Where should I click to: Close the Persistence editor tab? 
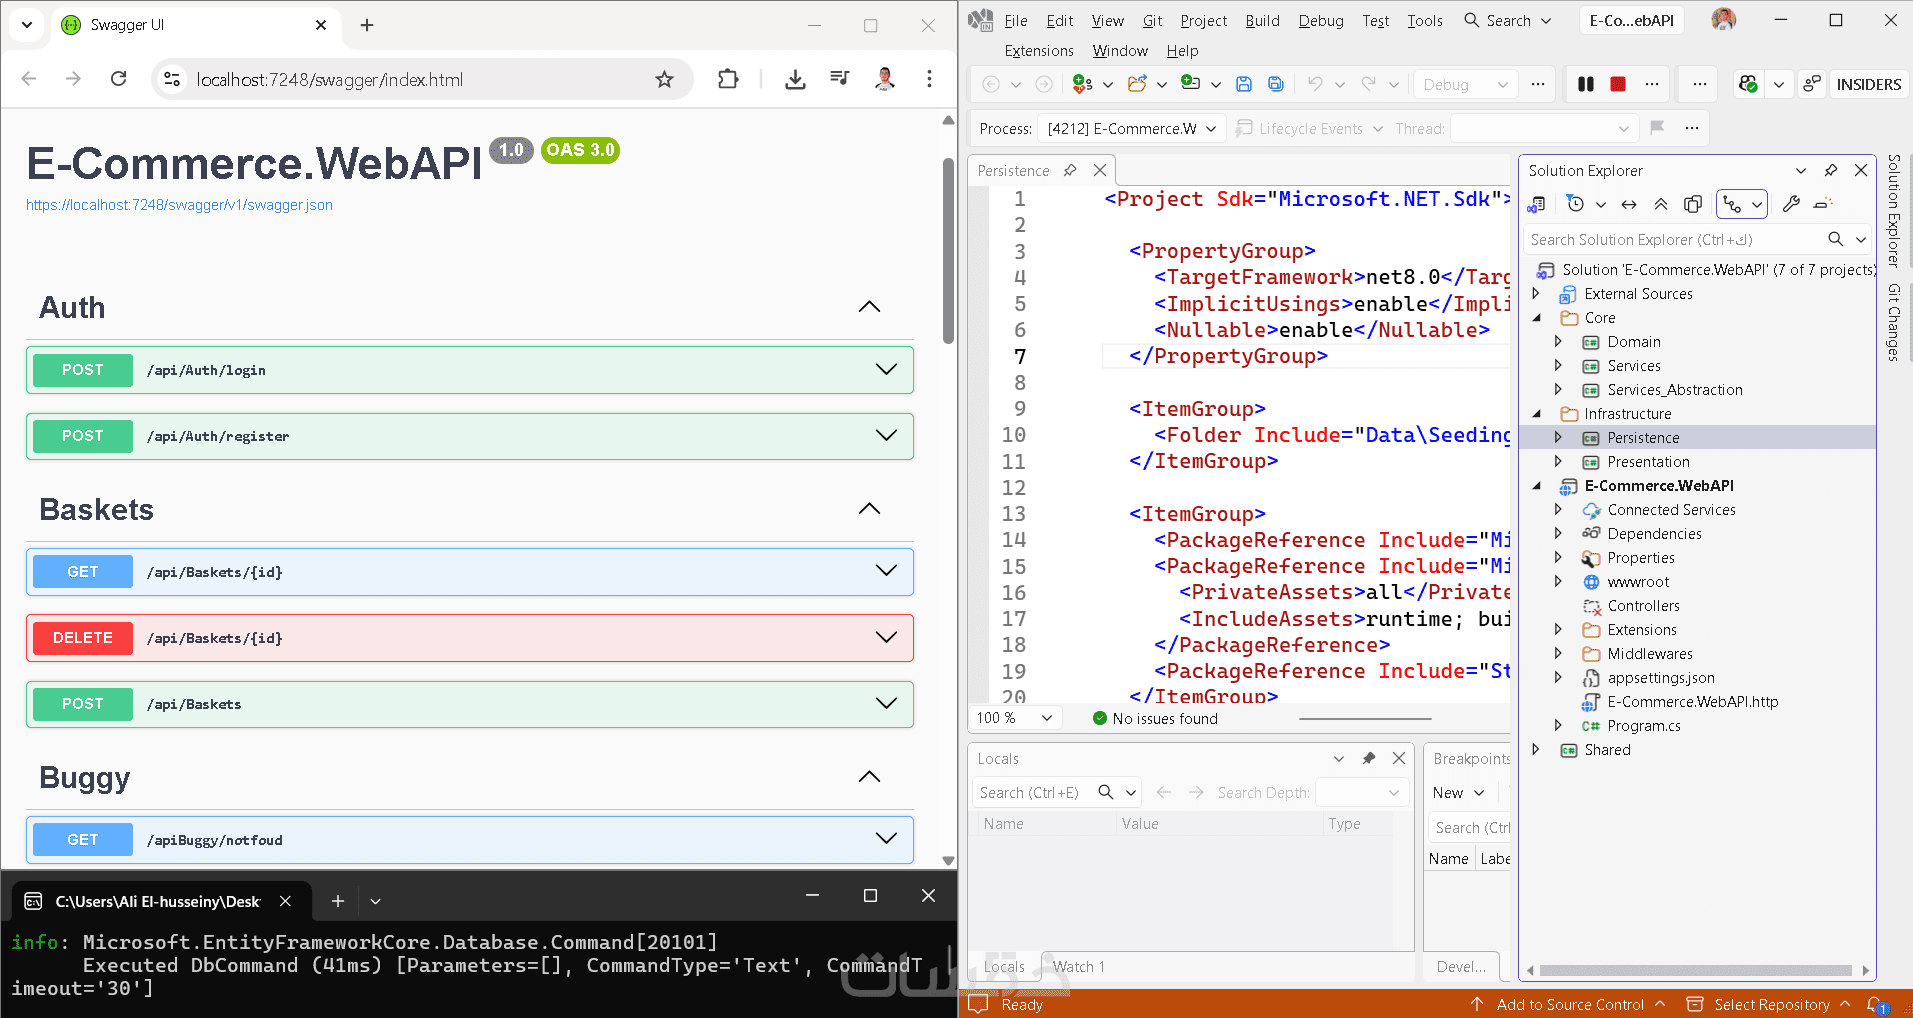[x=1100, y=170]
